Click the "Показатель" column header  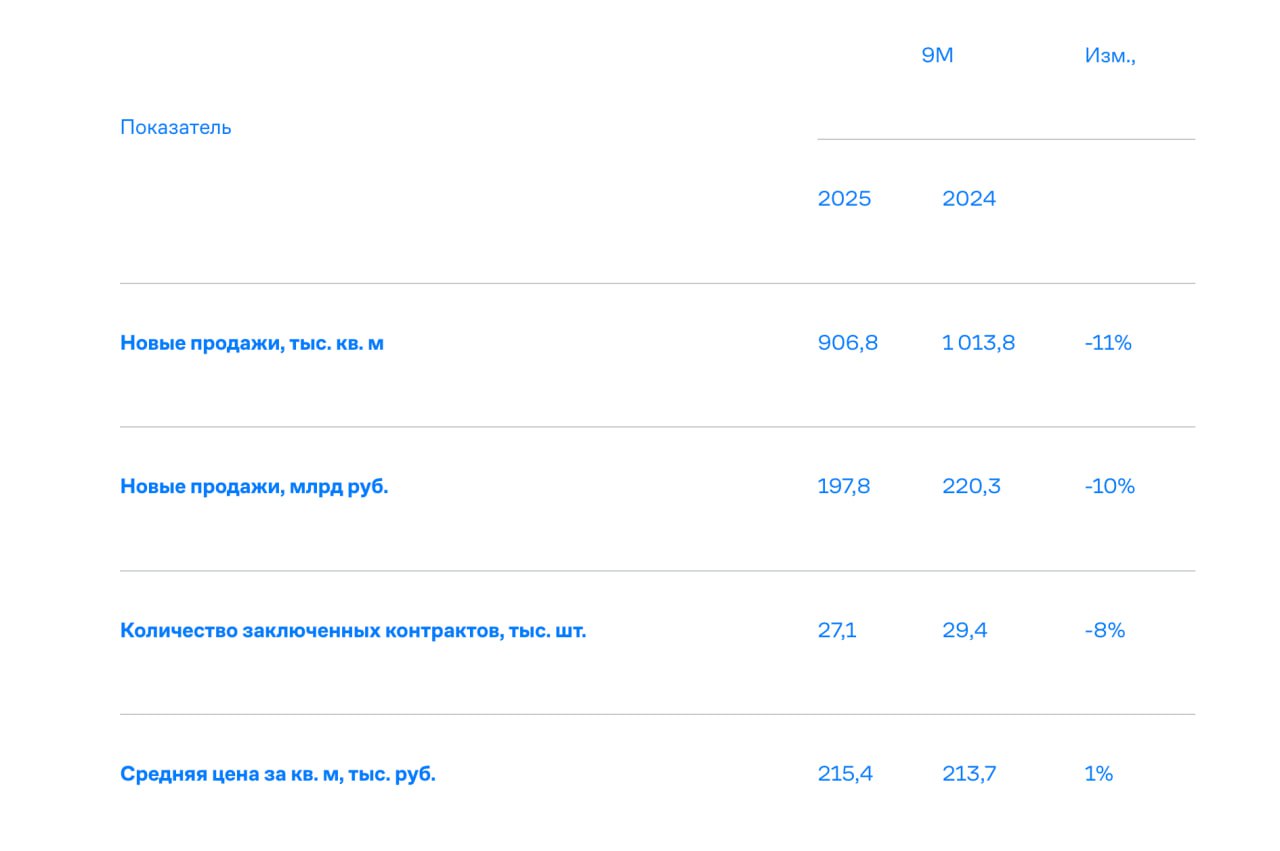(176, 128)
